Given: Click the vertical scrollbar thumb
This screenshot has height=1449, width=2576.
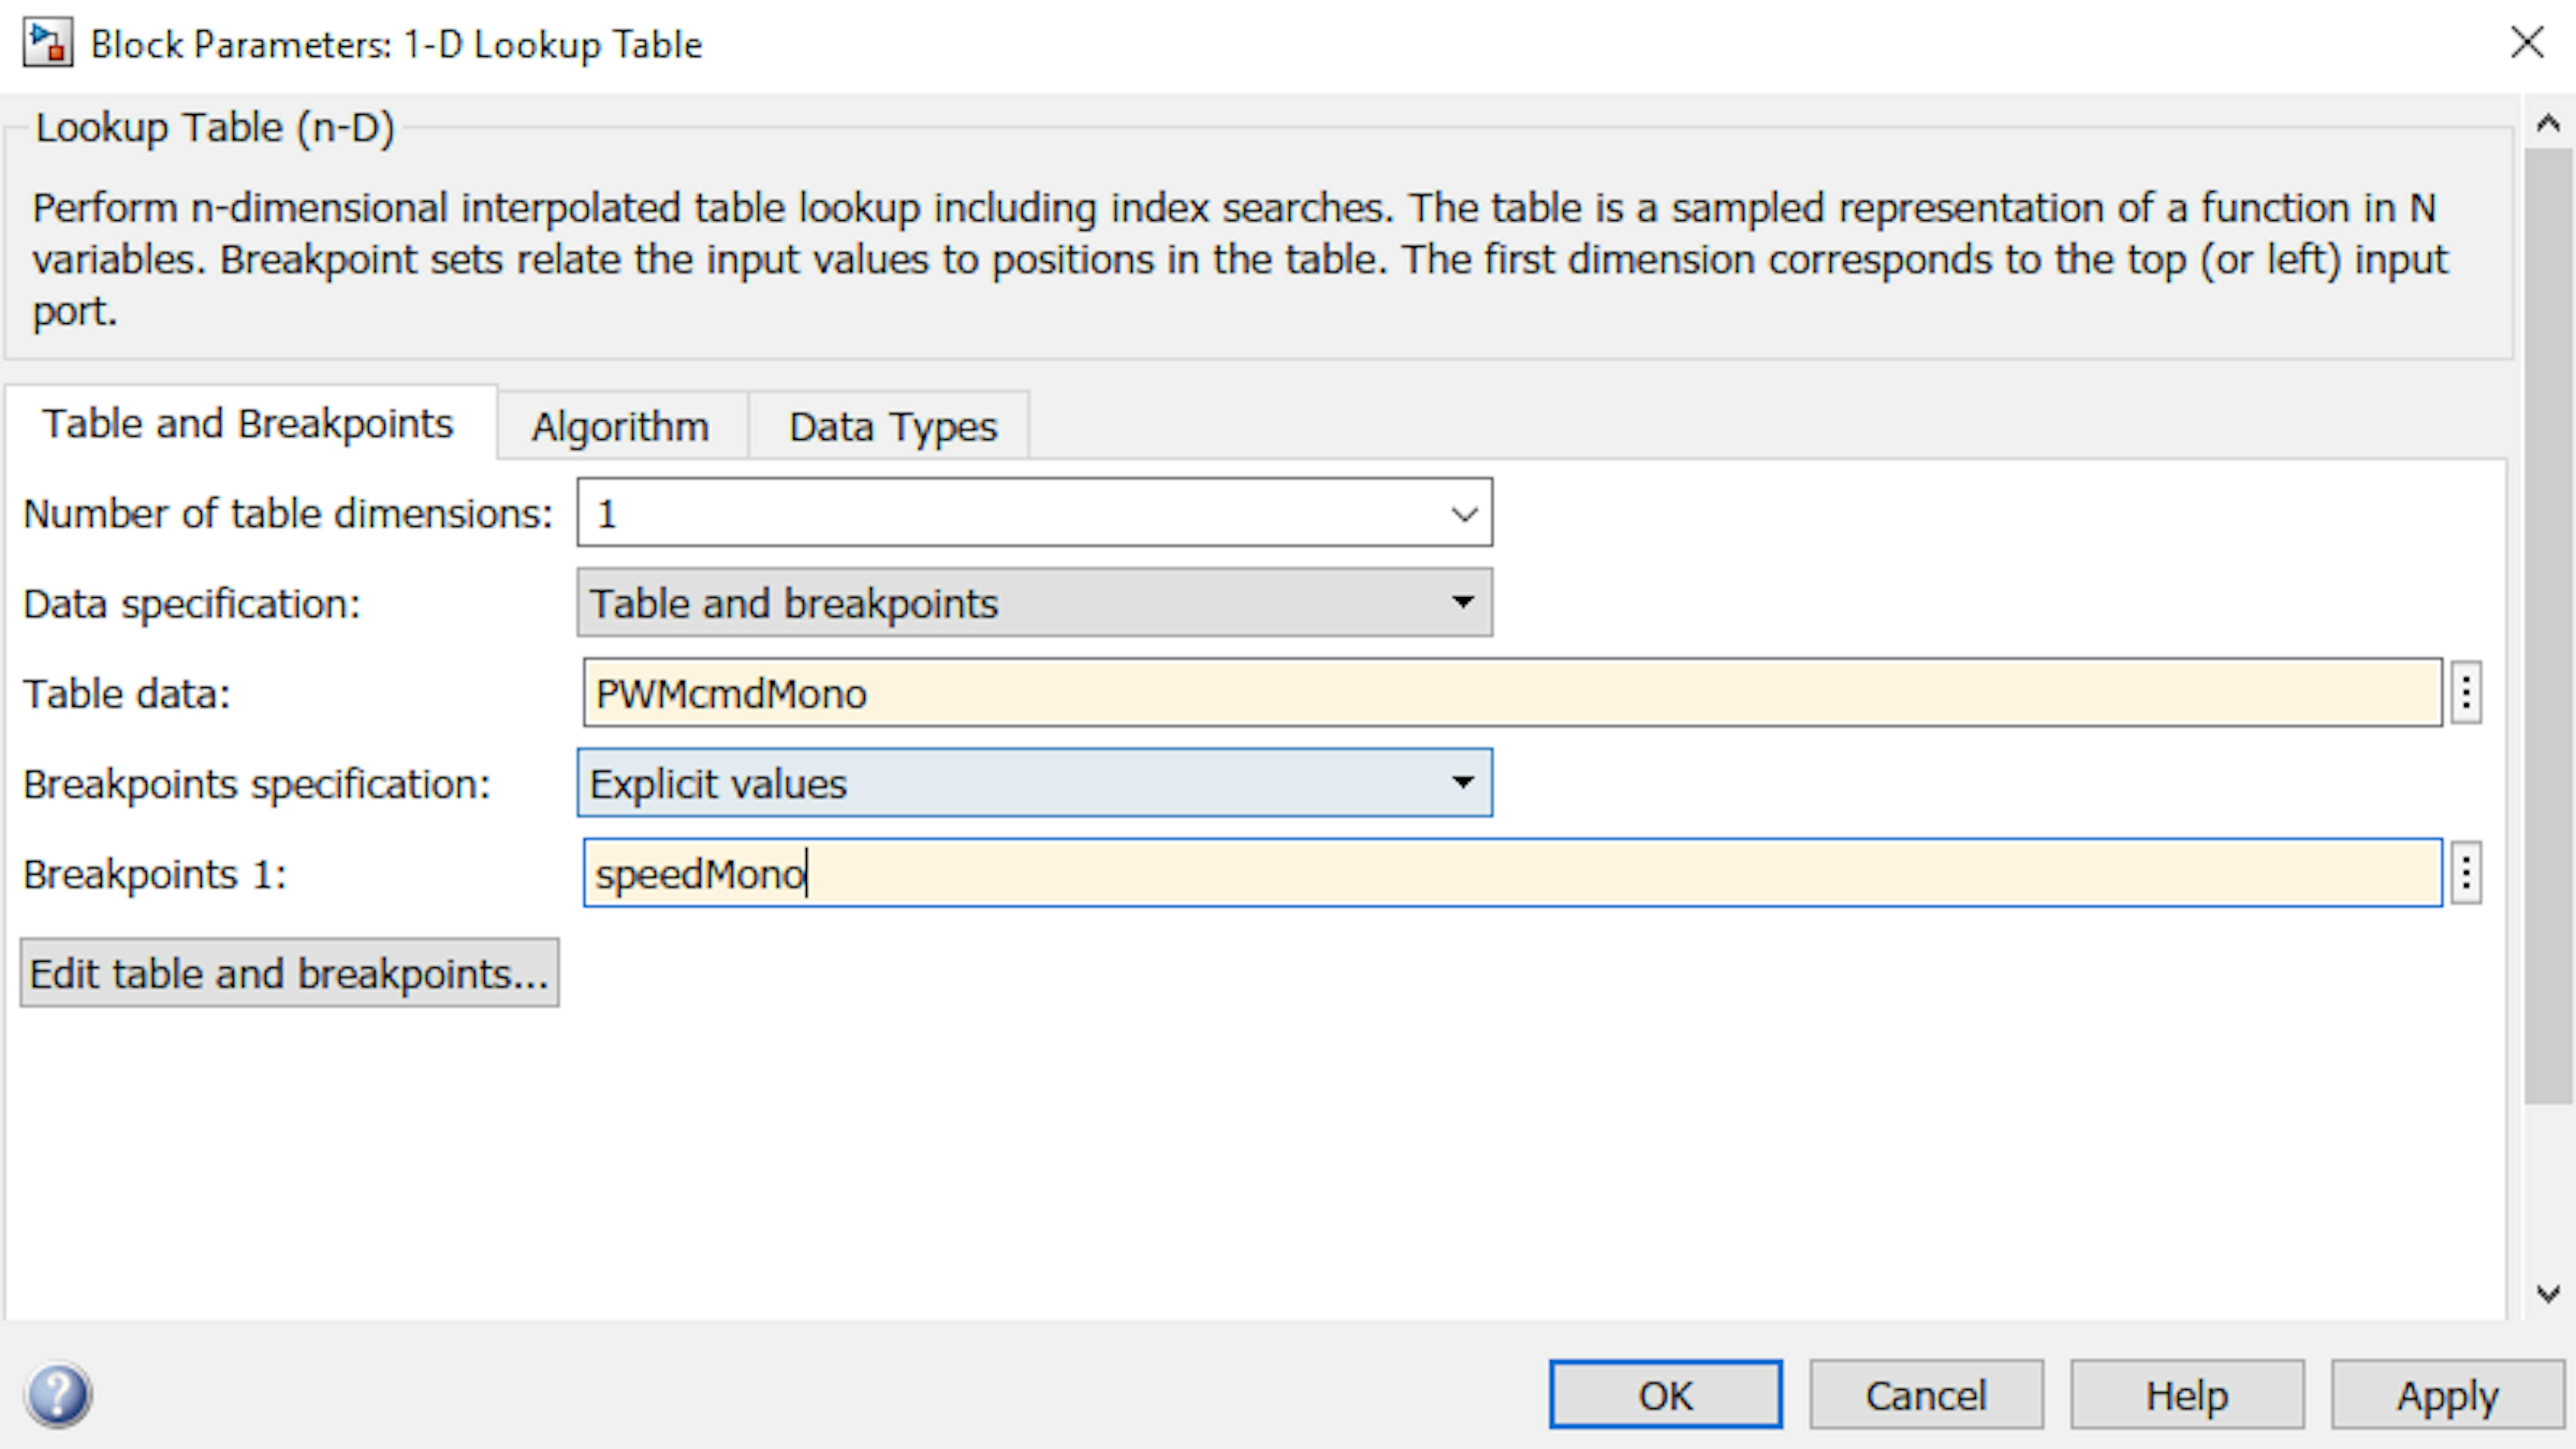Looking at the screenshot, I should [2548, 625].
